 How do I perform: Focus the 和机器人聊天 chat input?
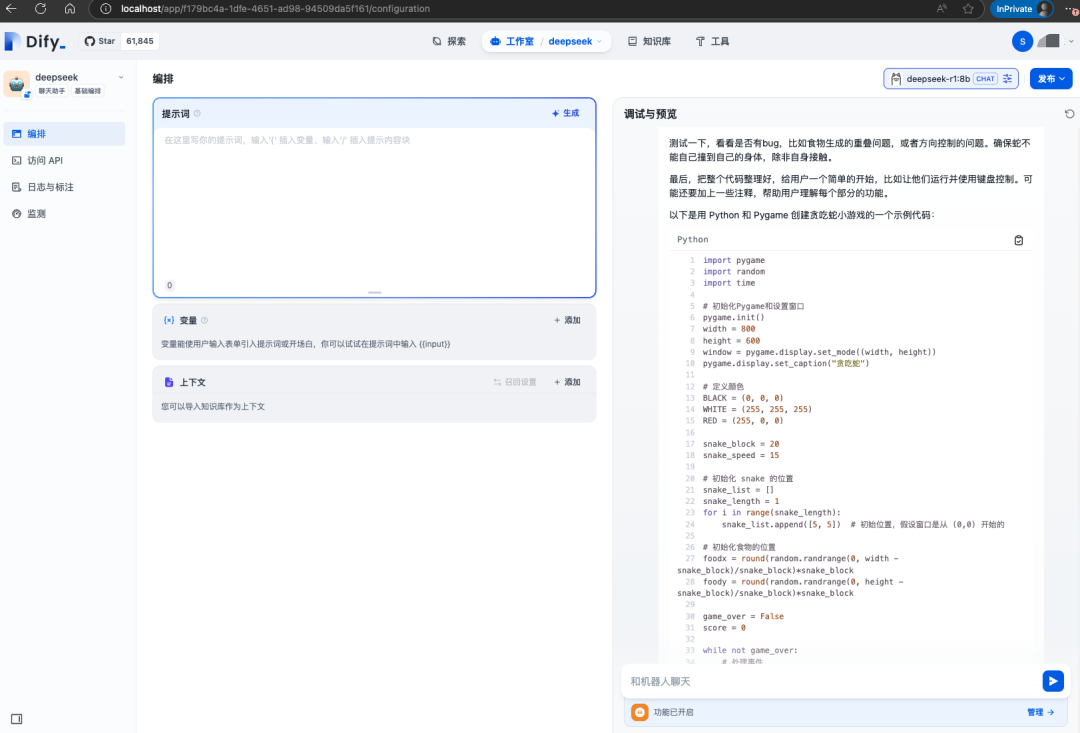[x=832, y=681]
